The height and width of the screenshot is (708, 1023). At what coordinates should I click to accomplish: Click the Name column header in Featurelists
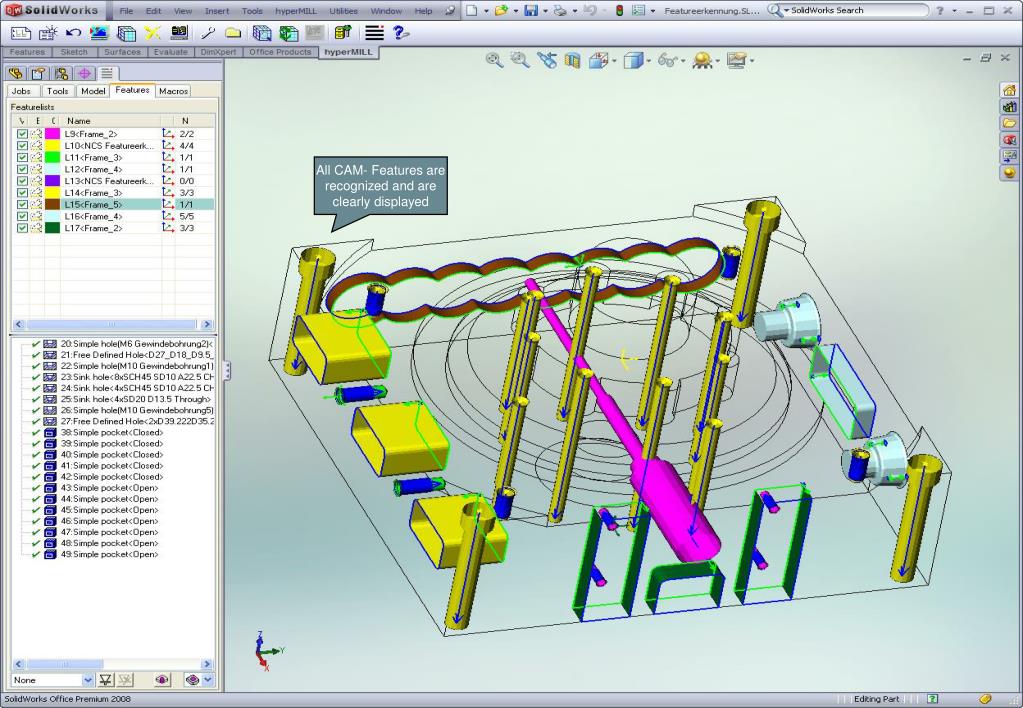tap(111, 121)
